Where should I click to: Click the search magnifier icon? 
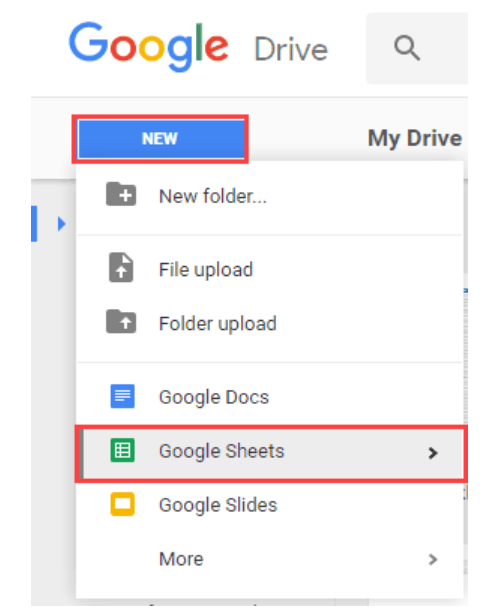(x=407, y=48)
